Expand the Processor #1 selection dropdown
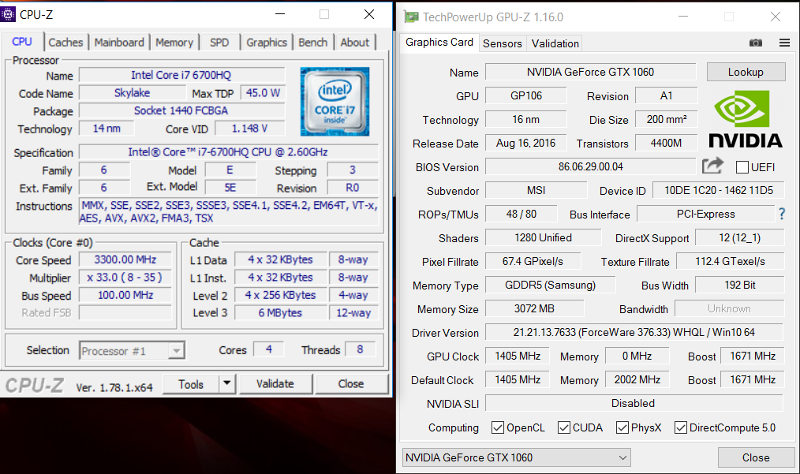 [176, 350]
